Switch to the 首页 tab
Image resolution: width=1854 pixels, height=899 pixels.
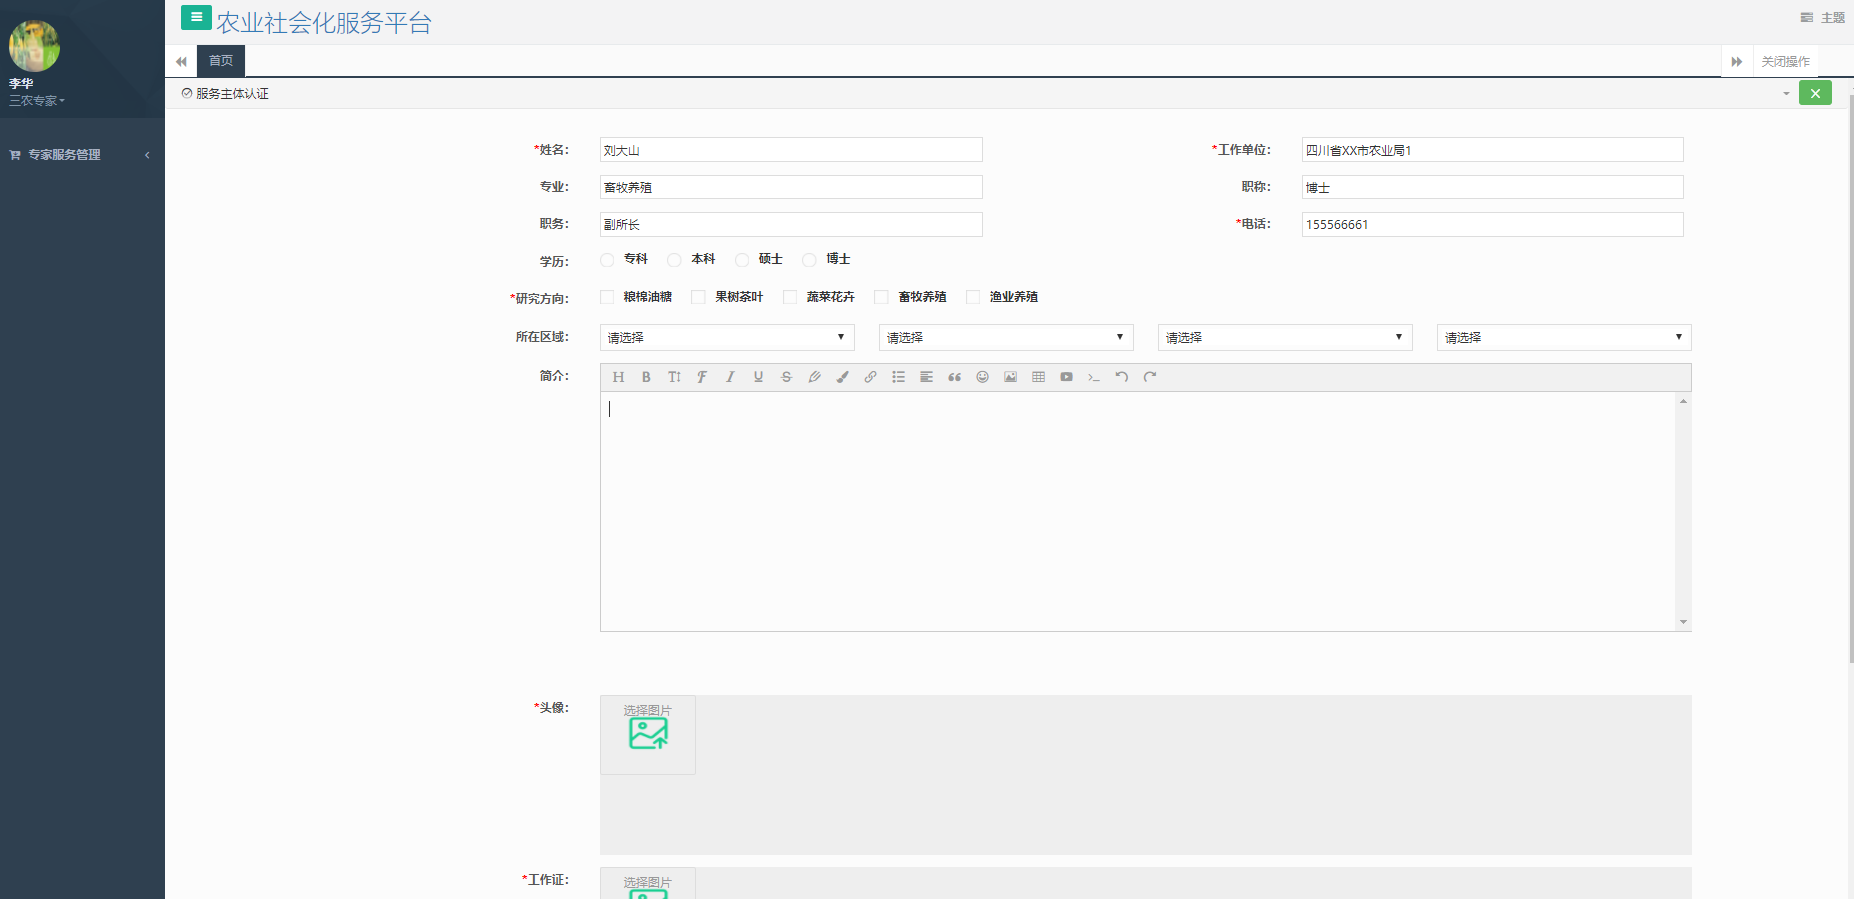pos(221,61)
